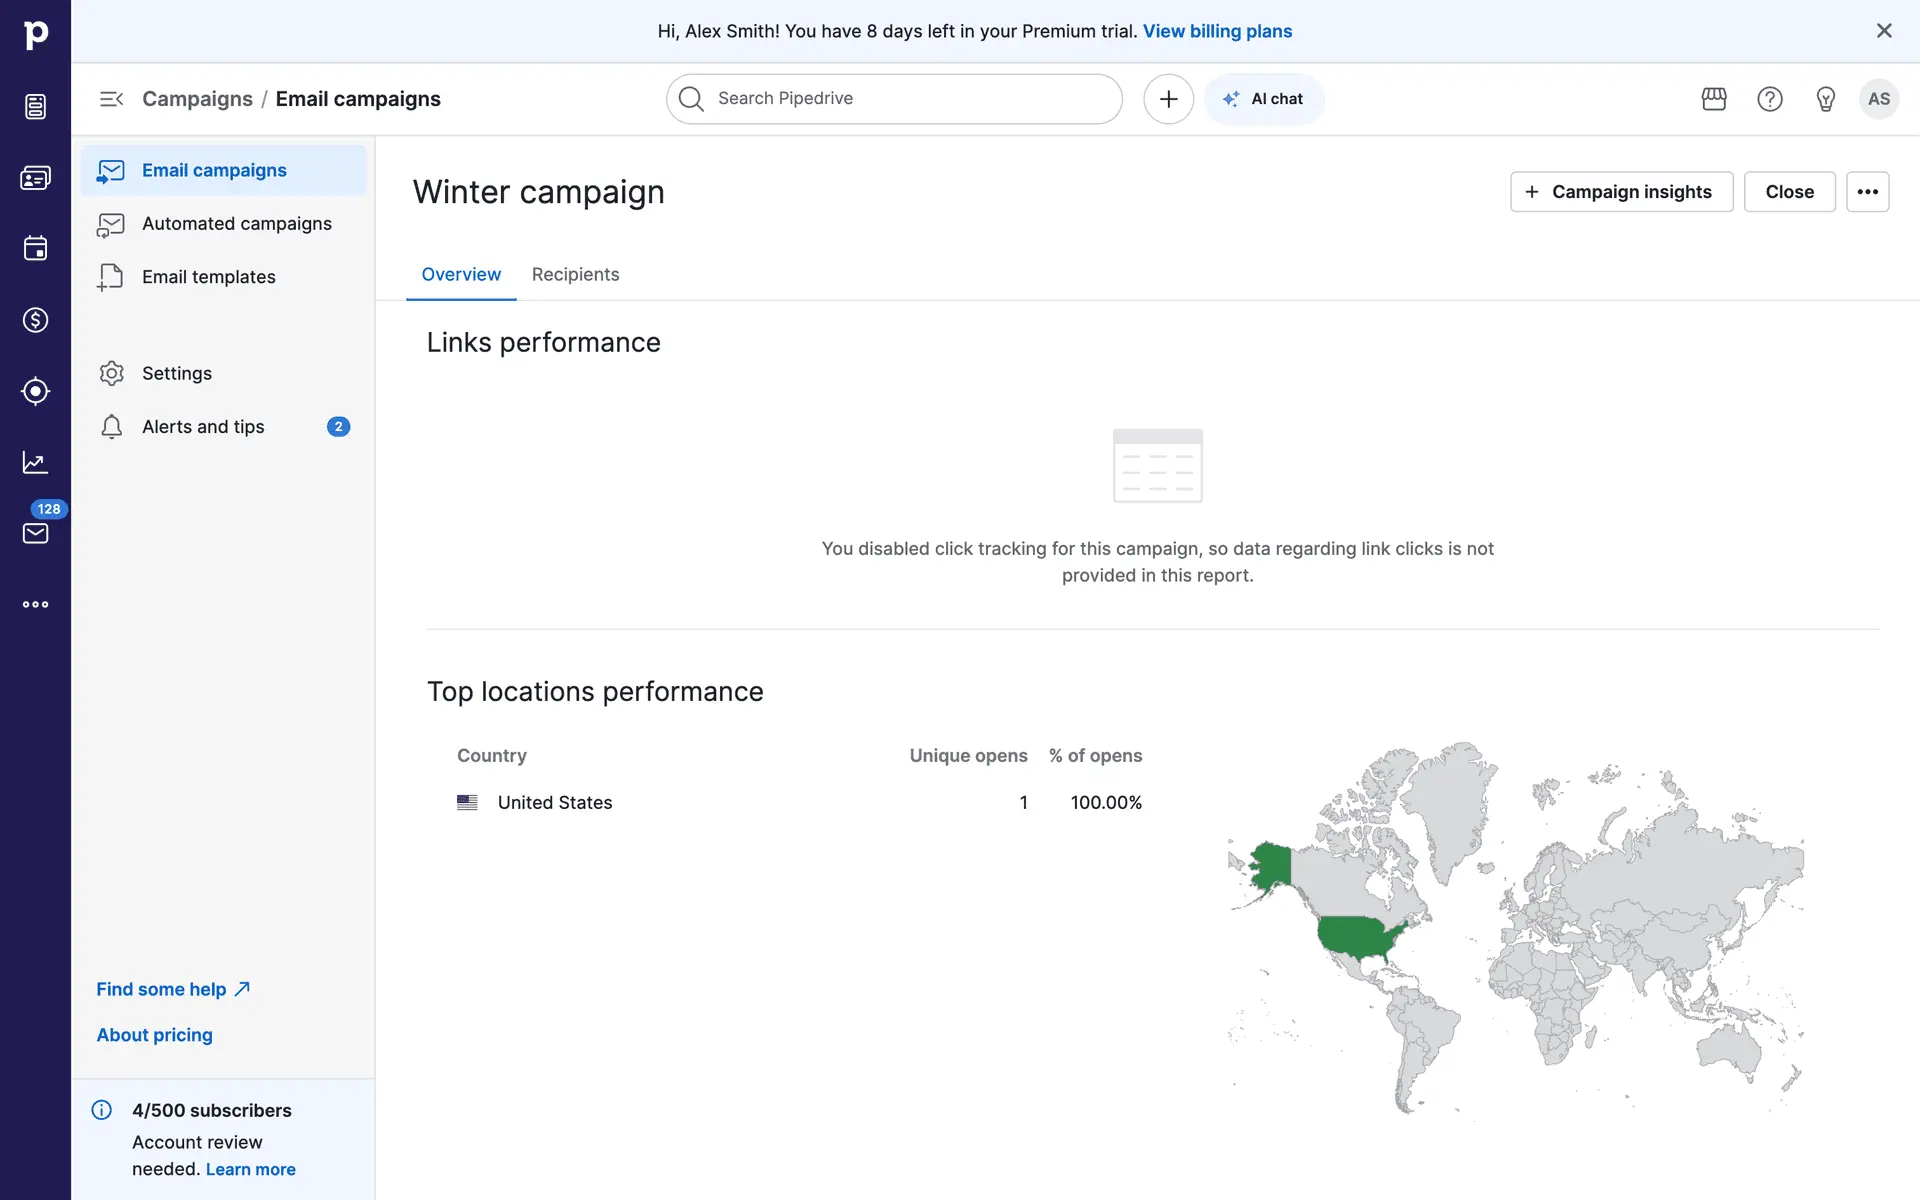The height and width of the screenshot is (1200, 1920).
Task: Open Marketplace icon in top bar
Action: point(1714,99)
